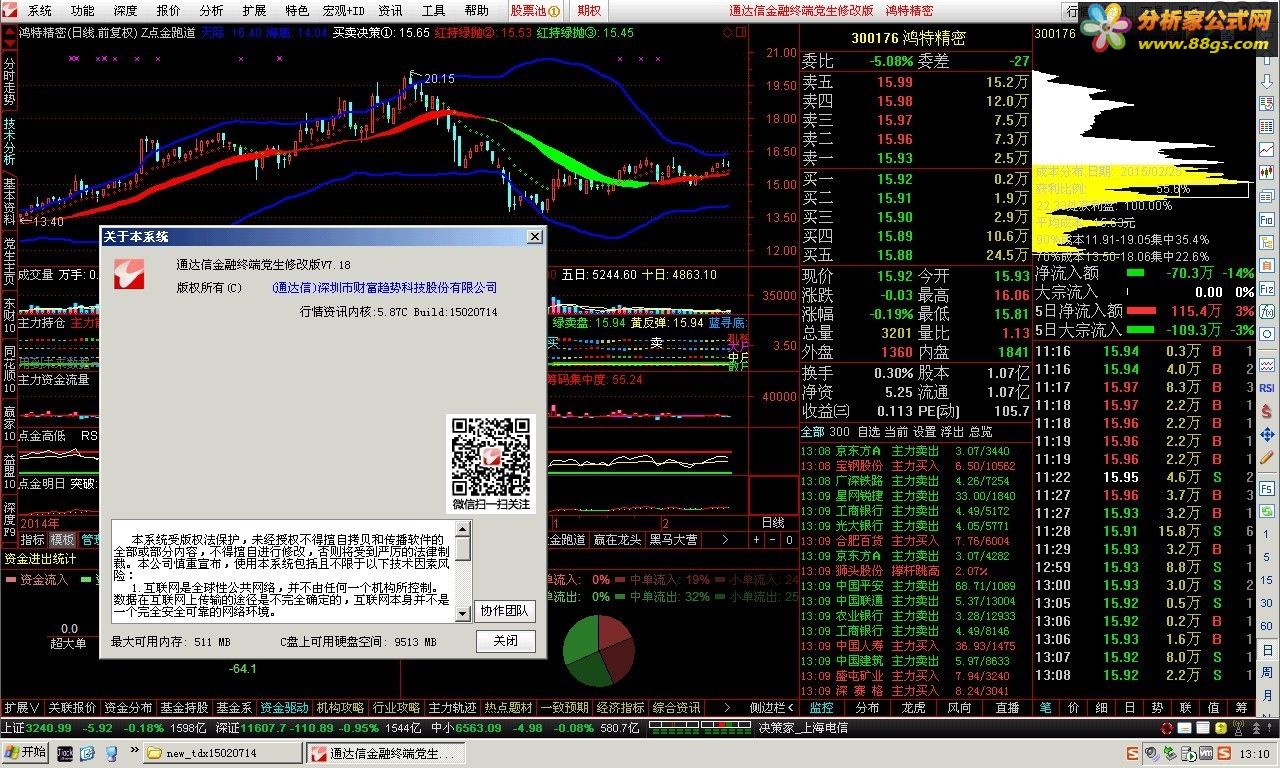This screenshot has height=768, width=1280.
Task: Click the candlestick chart icon in right toolbar
Action: (1267, 172)
